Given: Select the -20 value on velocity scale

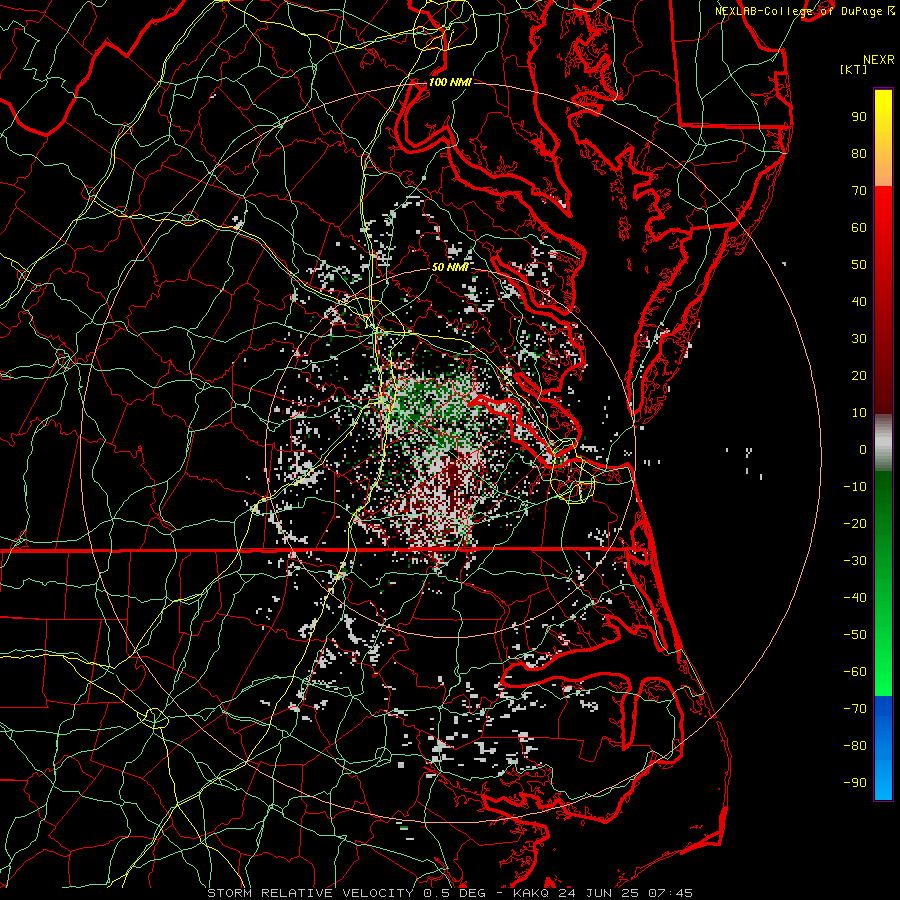Looking at the screenshot, I should (855, 523).
